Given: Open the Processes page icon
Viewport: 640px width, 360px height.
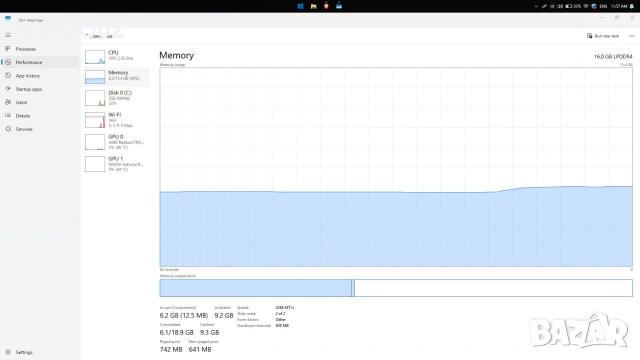Looking at the screenshot, I should [x=8, y=49].
